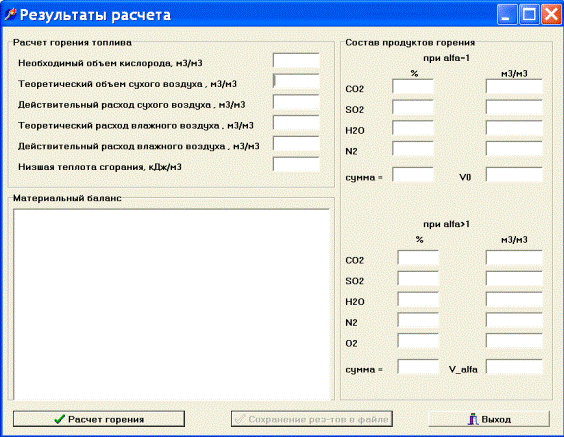The width and height of the screenshot is (564, 437).
Task: Click H2O percent field under alfa>1
Action: [418, 299]
